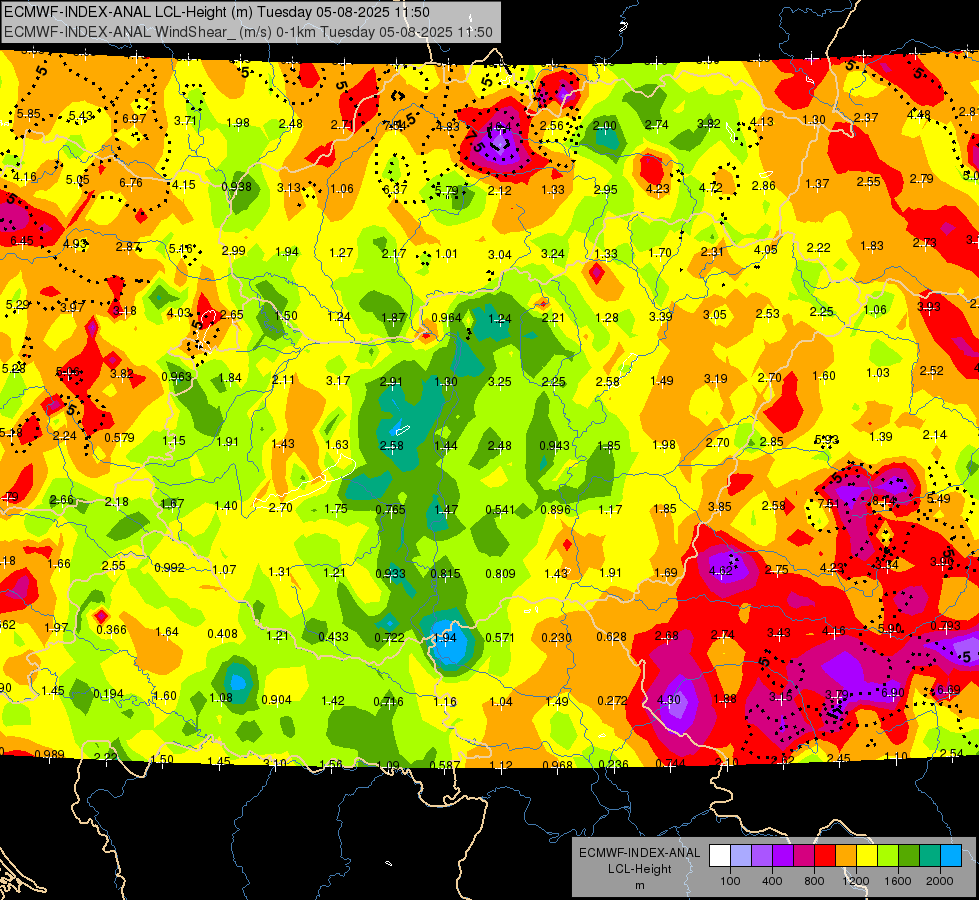Click the wind shear value 0.765
Screen dimensions: 979x900
(x=391, y=510)
